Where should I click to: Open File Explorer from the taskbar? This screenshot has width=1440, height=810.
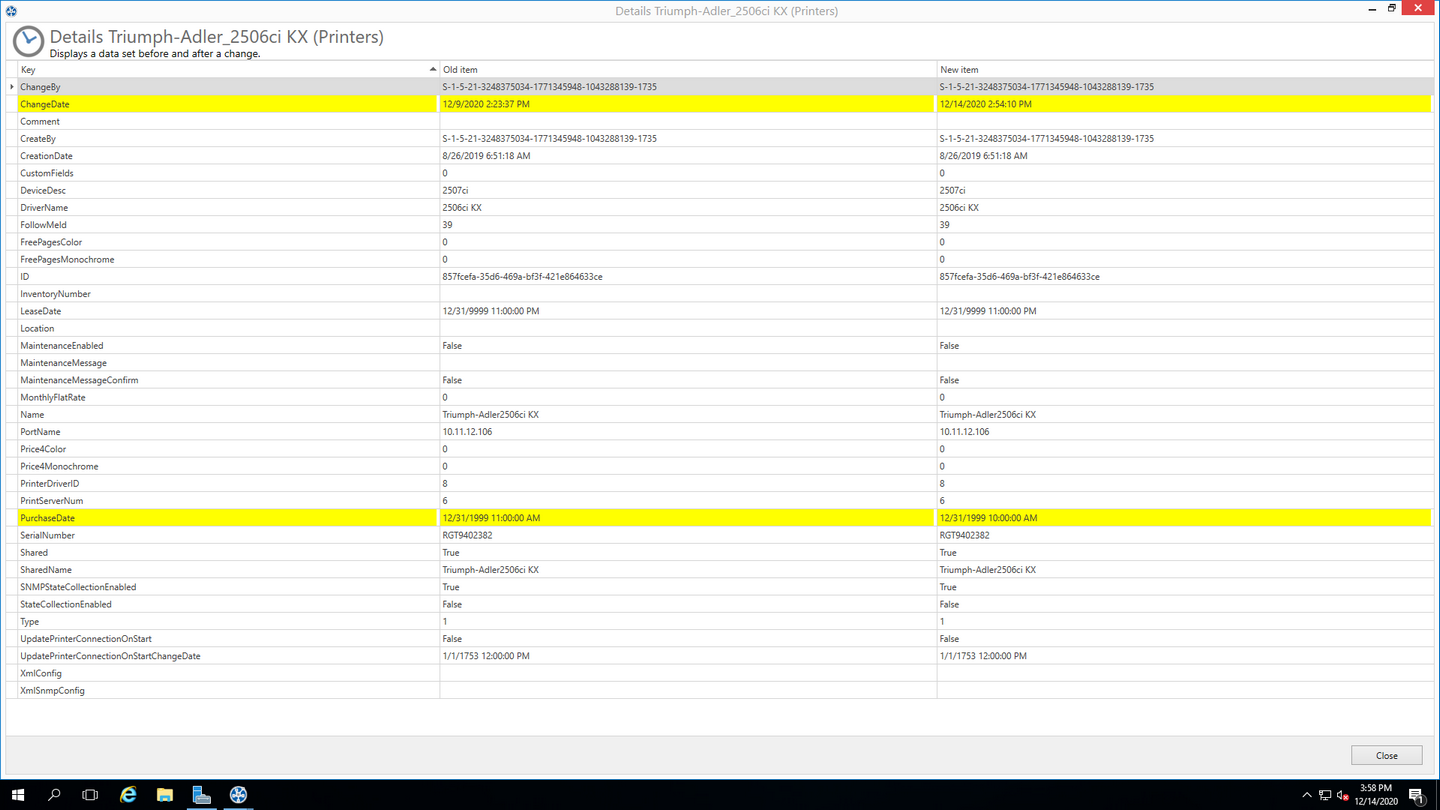pyautogui.click(x=164, y=795)
